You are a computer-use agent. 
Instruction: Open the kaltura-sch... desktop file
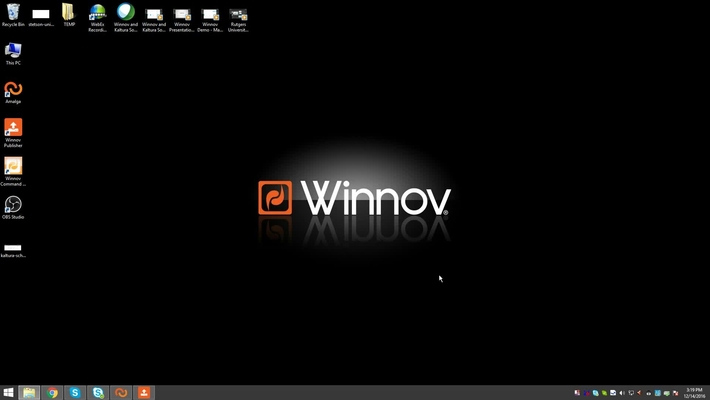pos(13,251)
